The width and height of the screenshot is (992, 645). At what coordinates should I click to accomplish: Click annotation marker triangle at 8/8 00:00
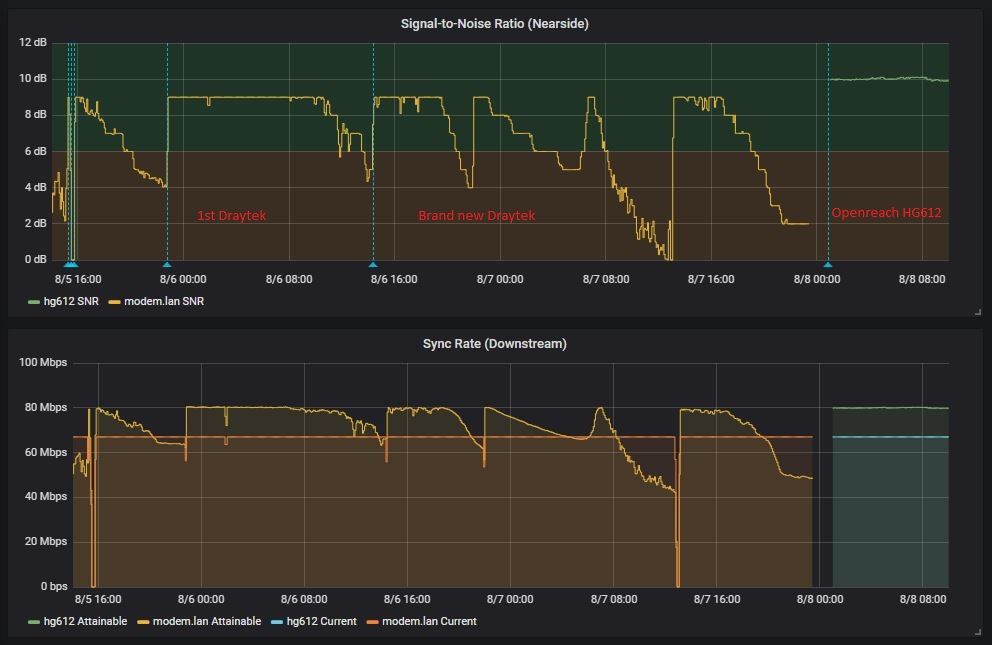827,265
